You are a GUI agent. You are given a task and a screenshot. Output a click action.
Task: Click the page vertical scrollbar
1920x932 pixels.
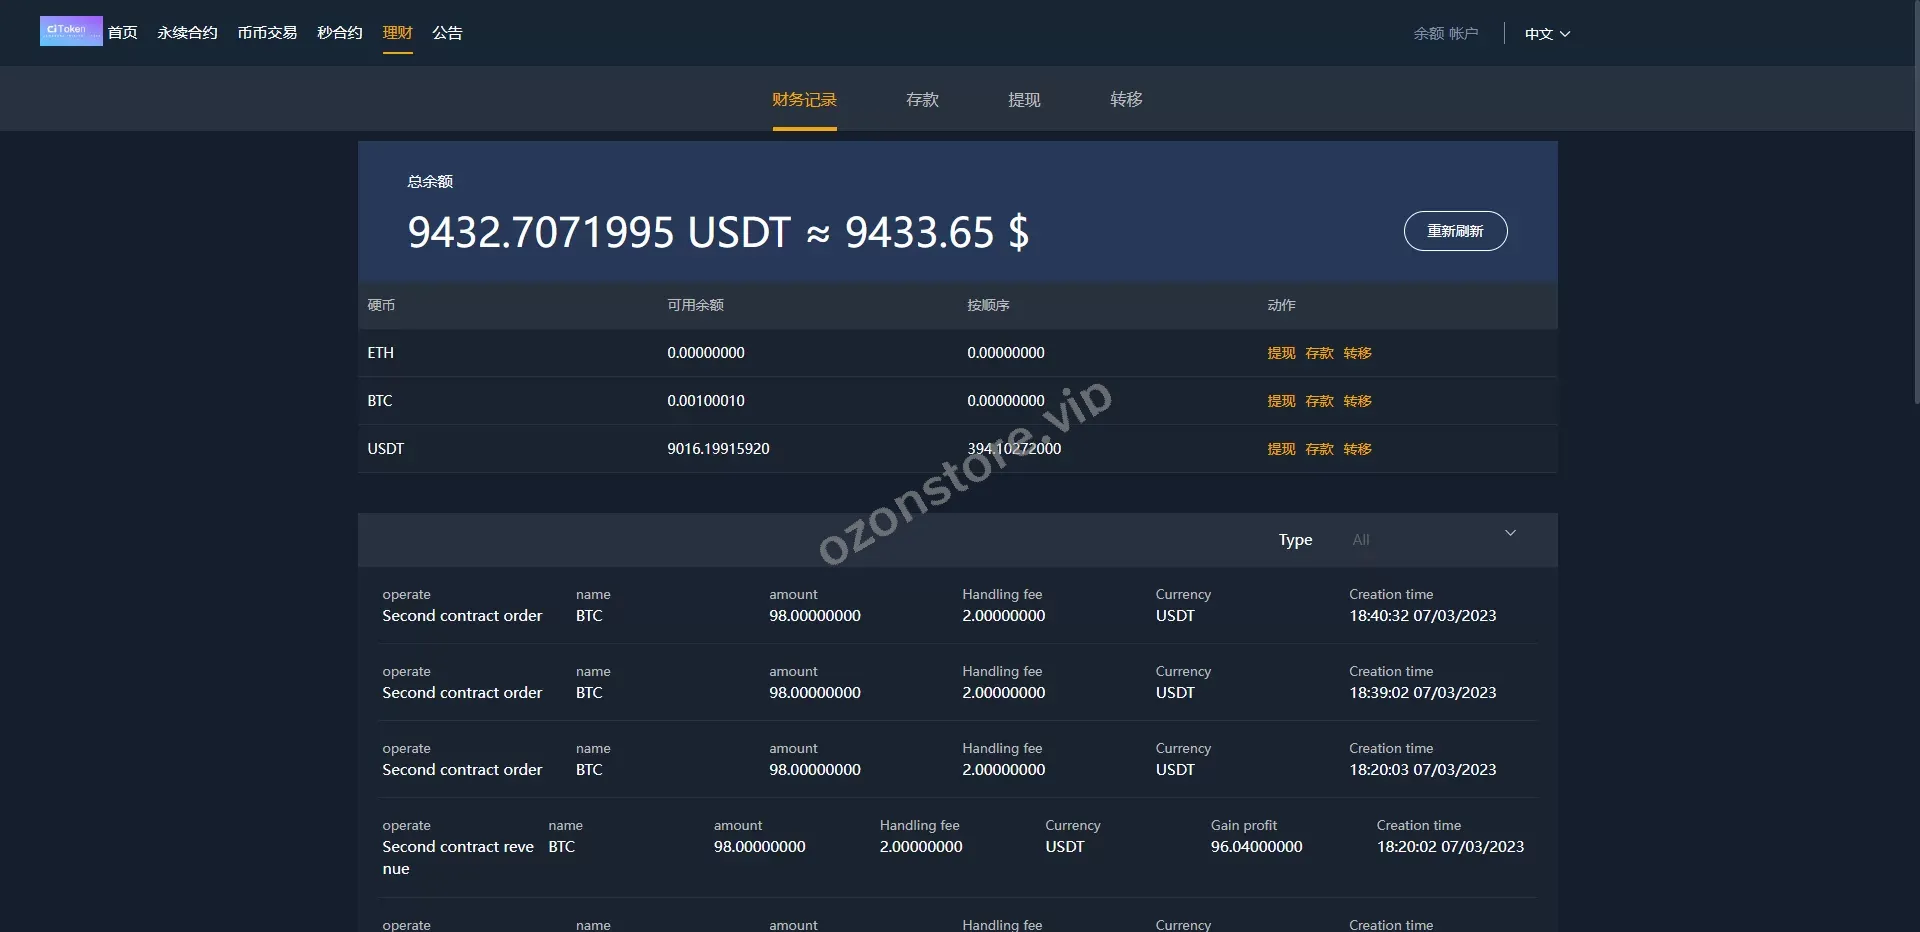pos(1914,200)
